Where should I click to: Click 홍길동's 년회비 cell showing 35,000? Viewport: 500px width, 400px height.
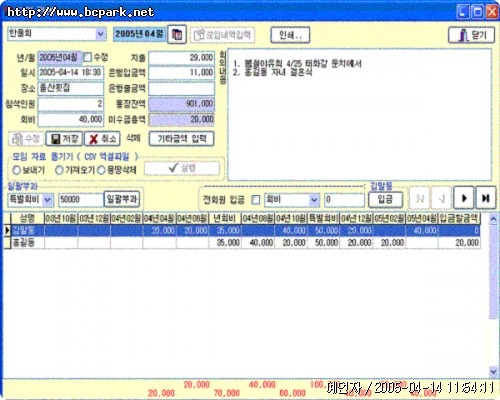tap(225, 242)
